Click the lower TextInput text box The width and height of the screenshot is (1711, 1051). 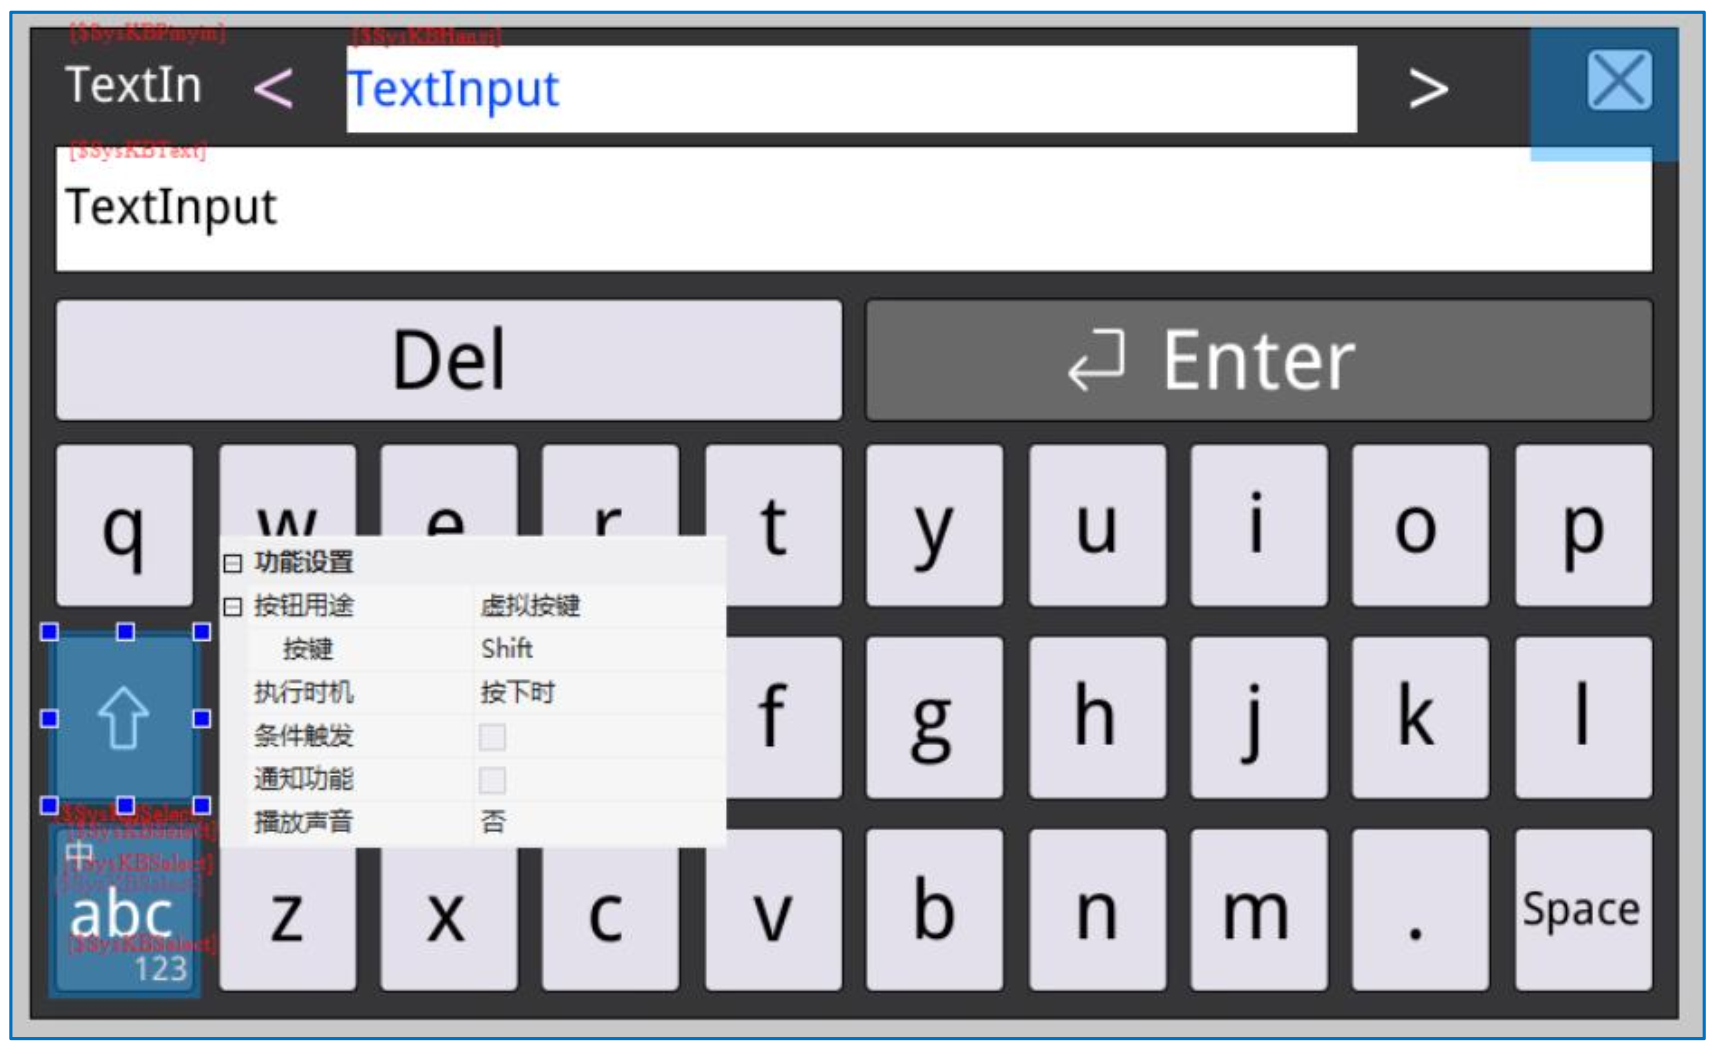pyautogui.click(x=852, y=209)
